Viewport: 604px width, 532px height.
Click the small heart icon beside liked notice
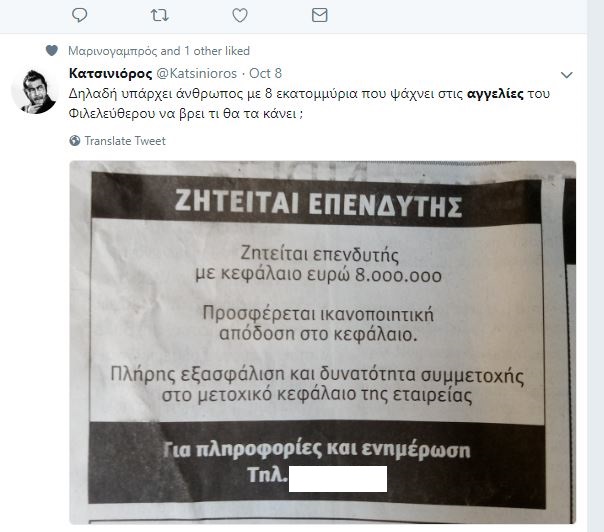pos(52,50)
